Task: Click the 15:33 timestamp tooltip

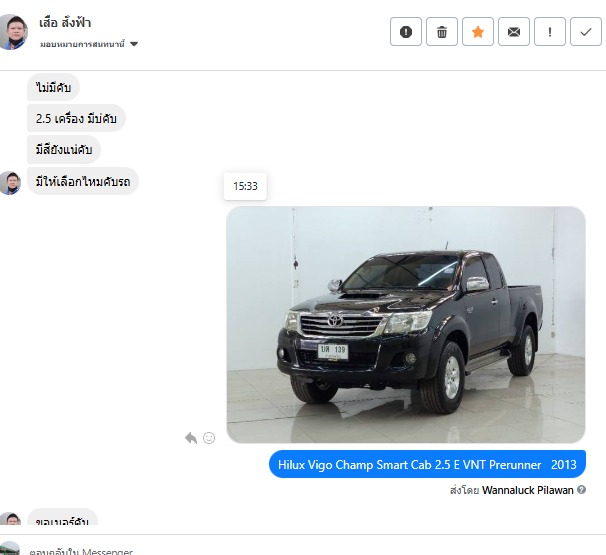Action: click(245, 186)
